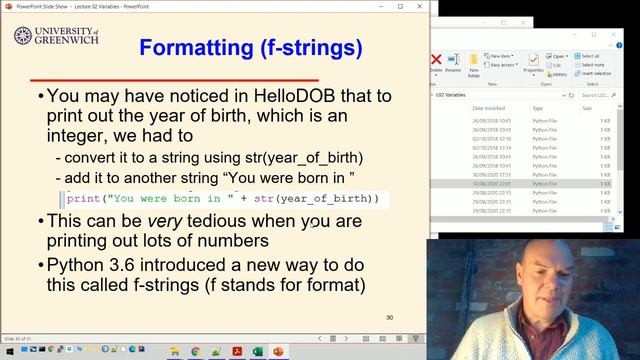Open File Explorer from the taskbar
The height and width of the screenshot is (360, 640).
(x=175, y=351)
